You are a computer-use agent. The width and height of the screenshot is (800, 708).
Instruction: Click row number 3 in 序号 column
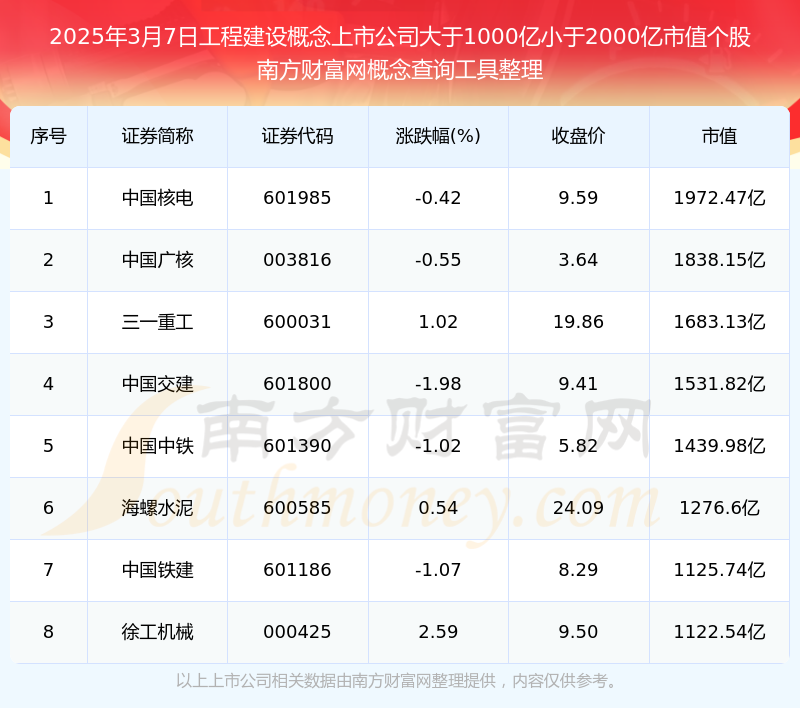coord(48,322)
